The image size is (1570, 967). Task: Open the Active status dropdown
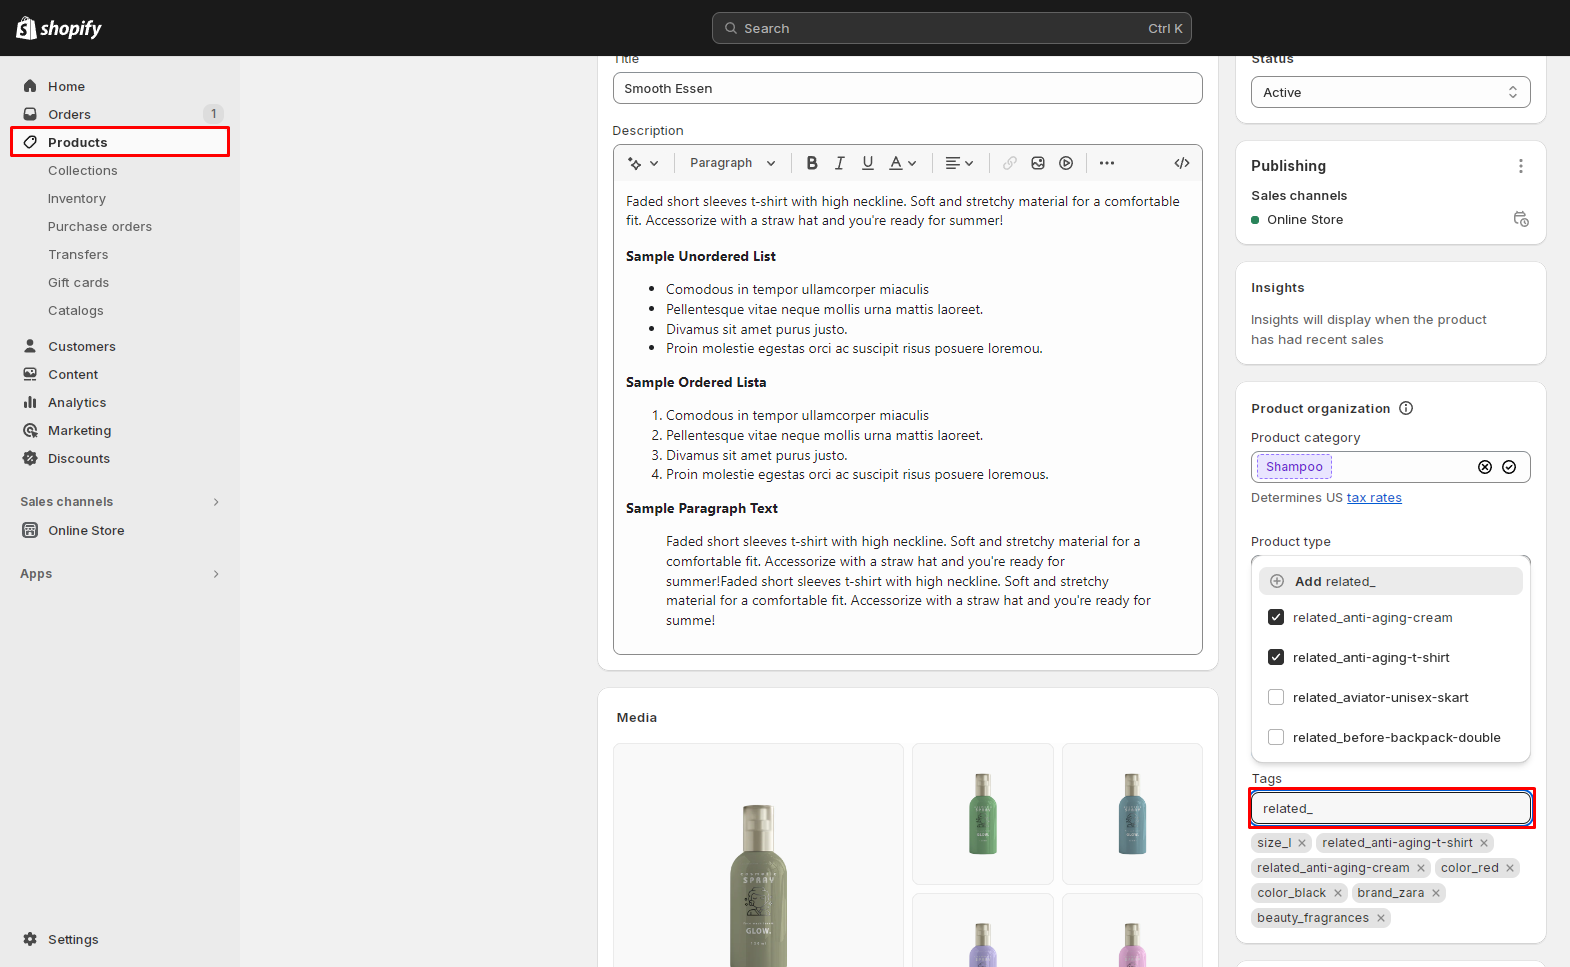pos(1390,92)
